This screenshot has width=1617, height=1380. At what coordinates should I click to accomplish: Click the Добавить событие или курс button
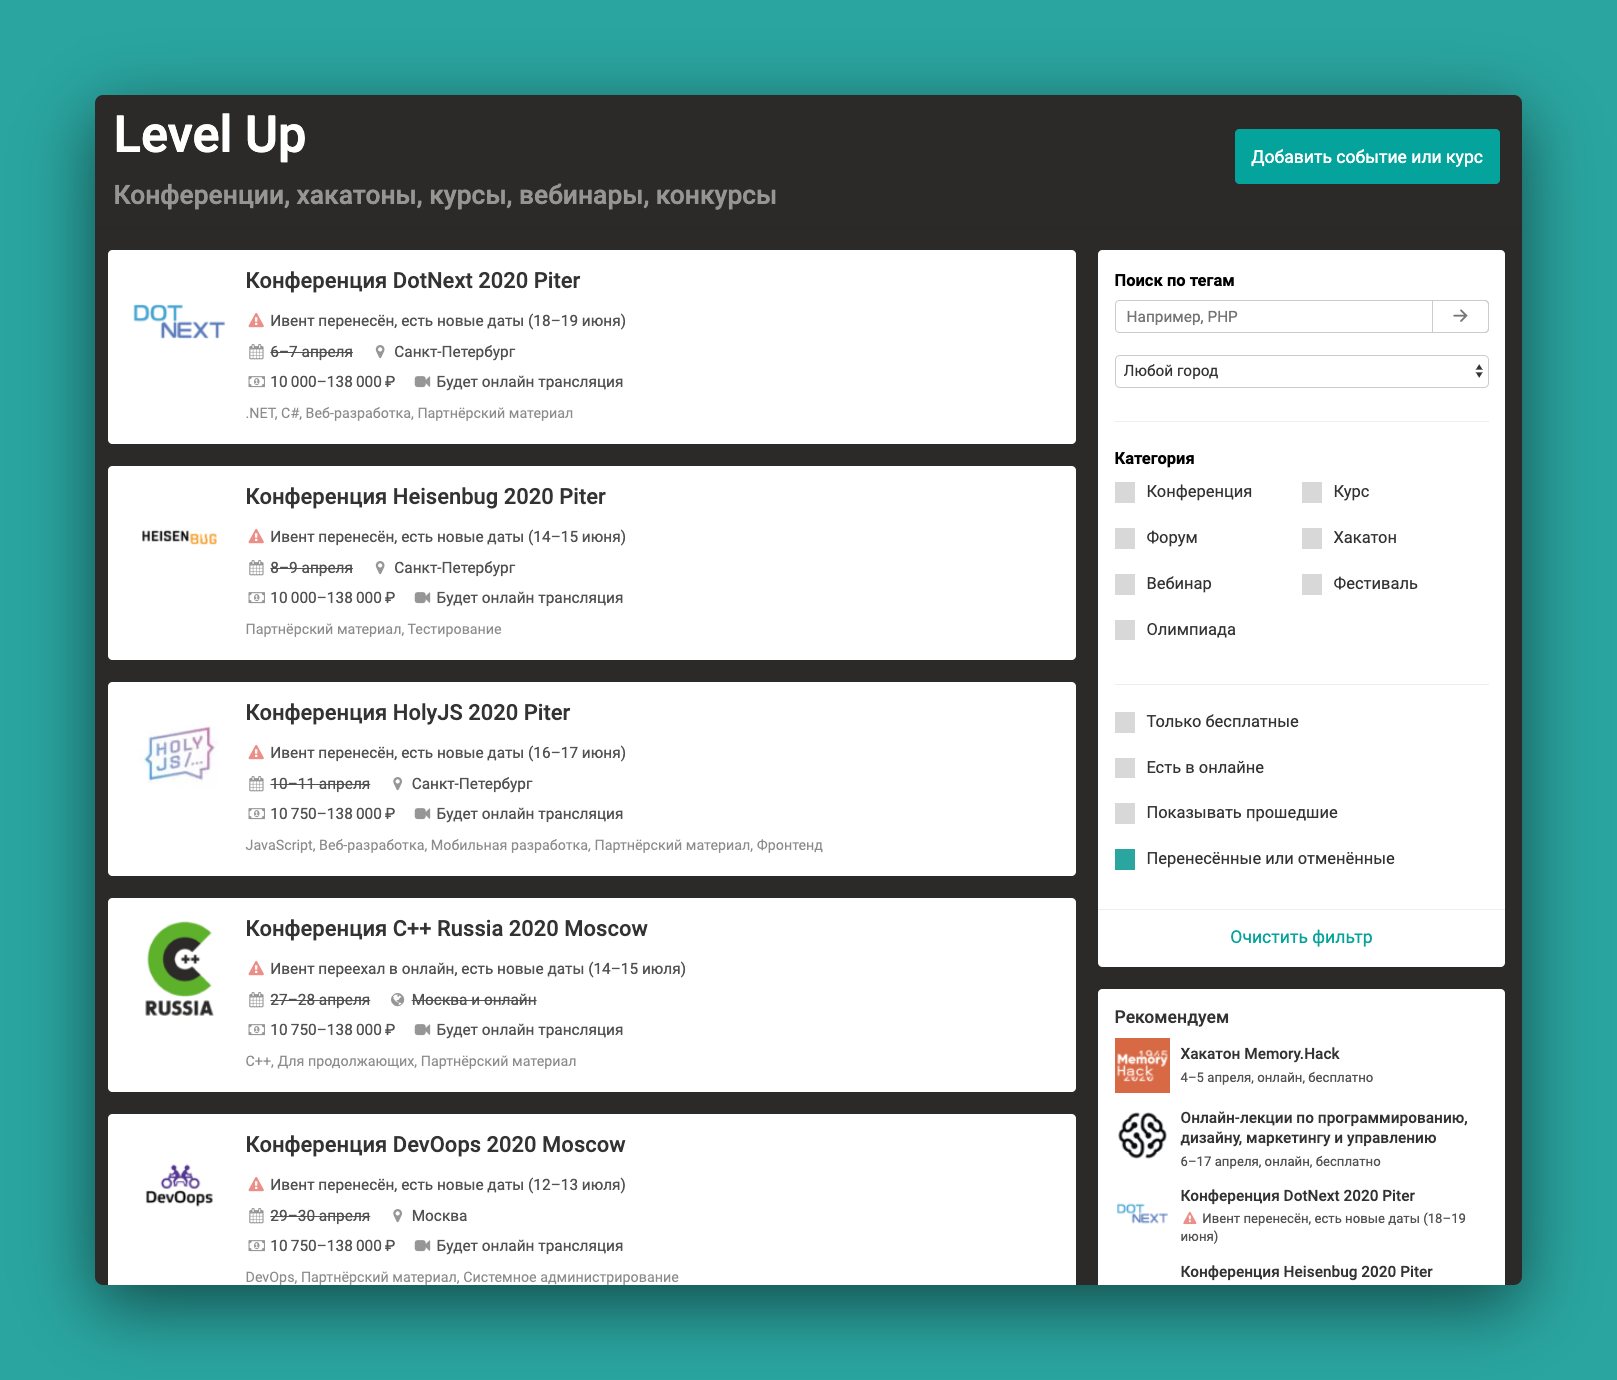1367,156
